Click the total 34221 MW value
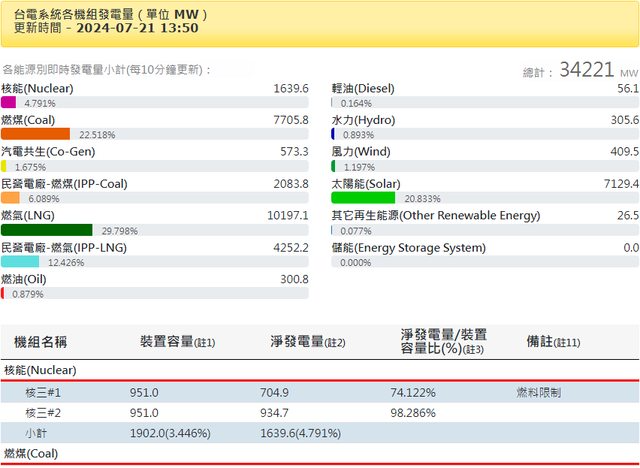This screenshot has height=468, width=640. pos(586,71)
